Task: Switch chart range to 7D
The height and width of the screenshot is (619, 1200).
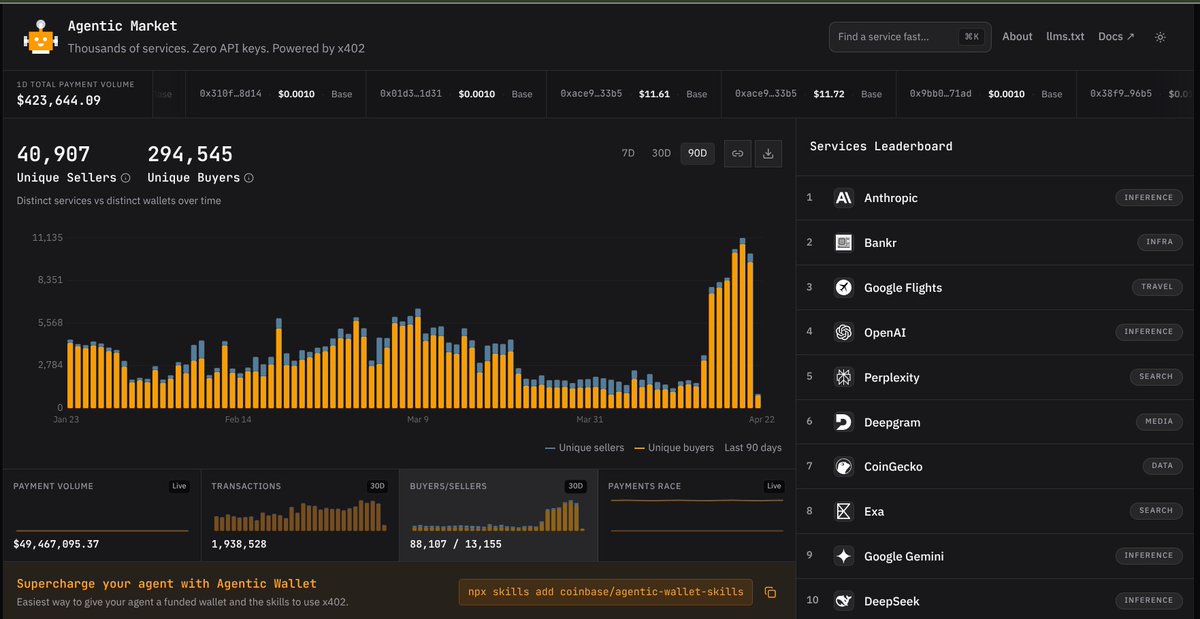Action: point(628,154)
